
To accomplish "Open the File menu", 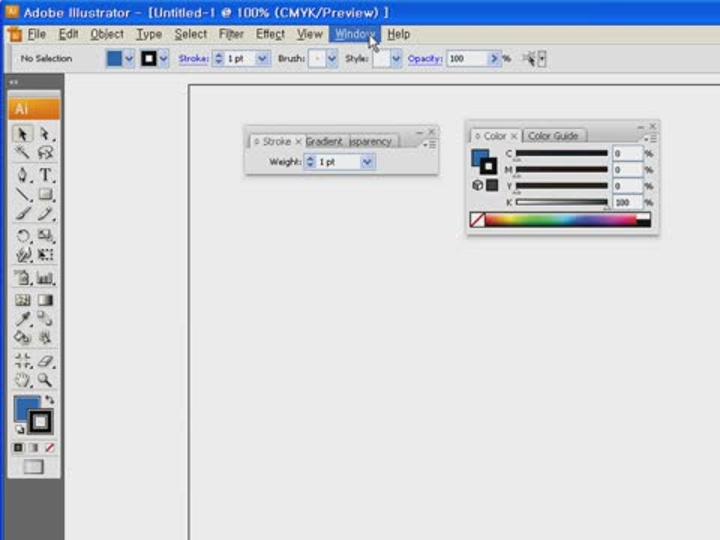I will click(x=37, y=34).
